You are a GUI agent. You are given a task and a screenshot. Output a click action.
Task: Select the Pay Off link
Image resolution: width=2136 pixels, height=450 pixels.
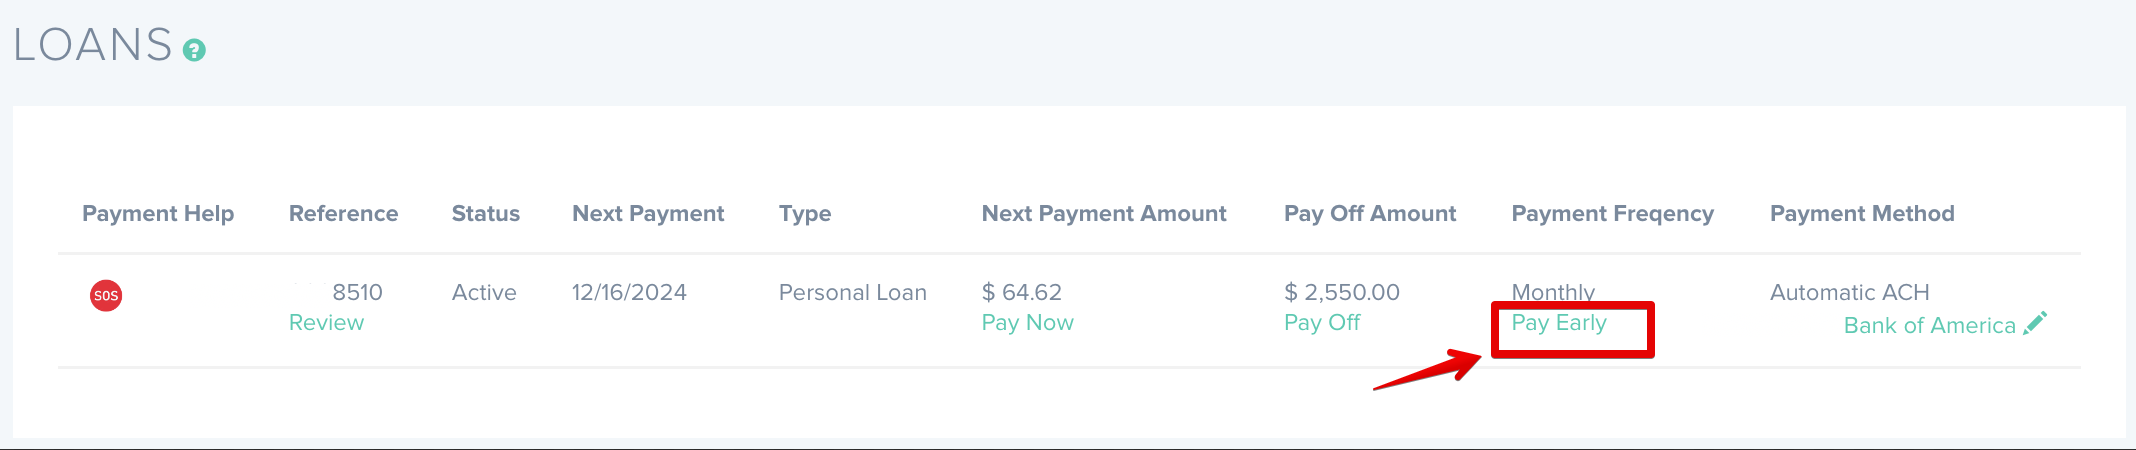1322,323
